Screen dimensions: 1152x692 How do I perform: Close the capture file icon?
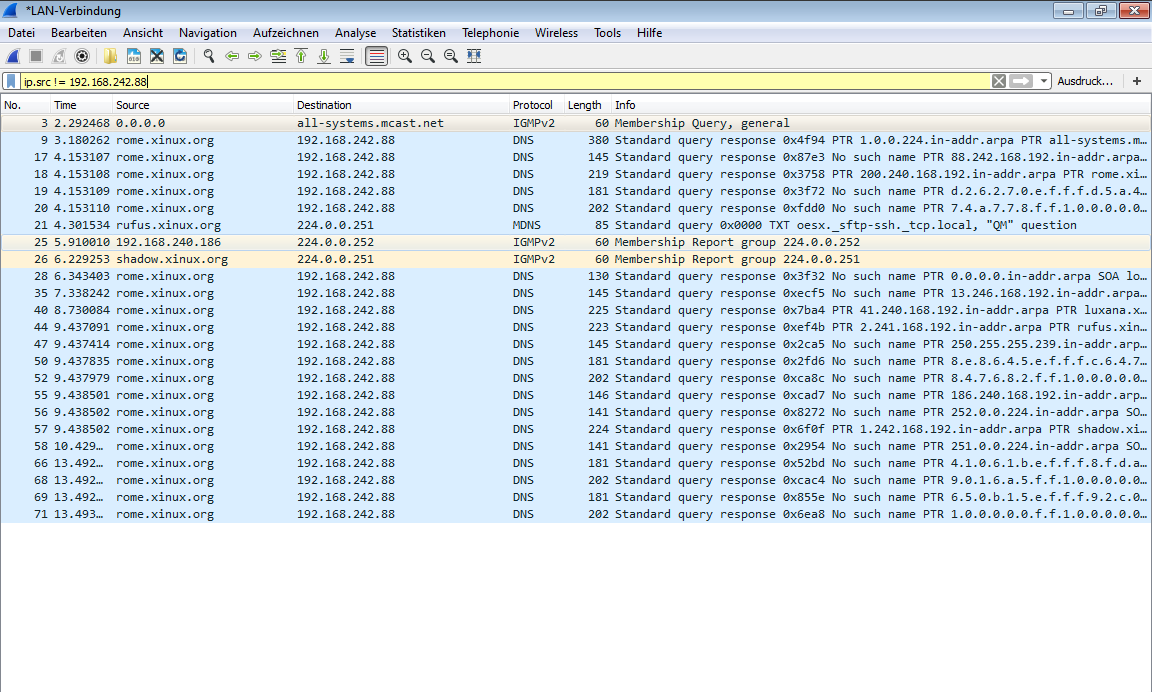tap(156, 56)
